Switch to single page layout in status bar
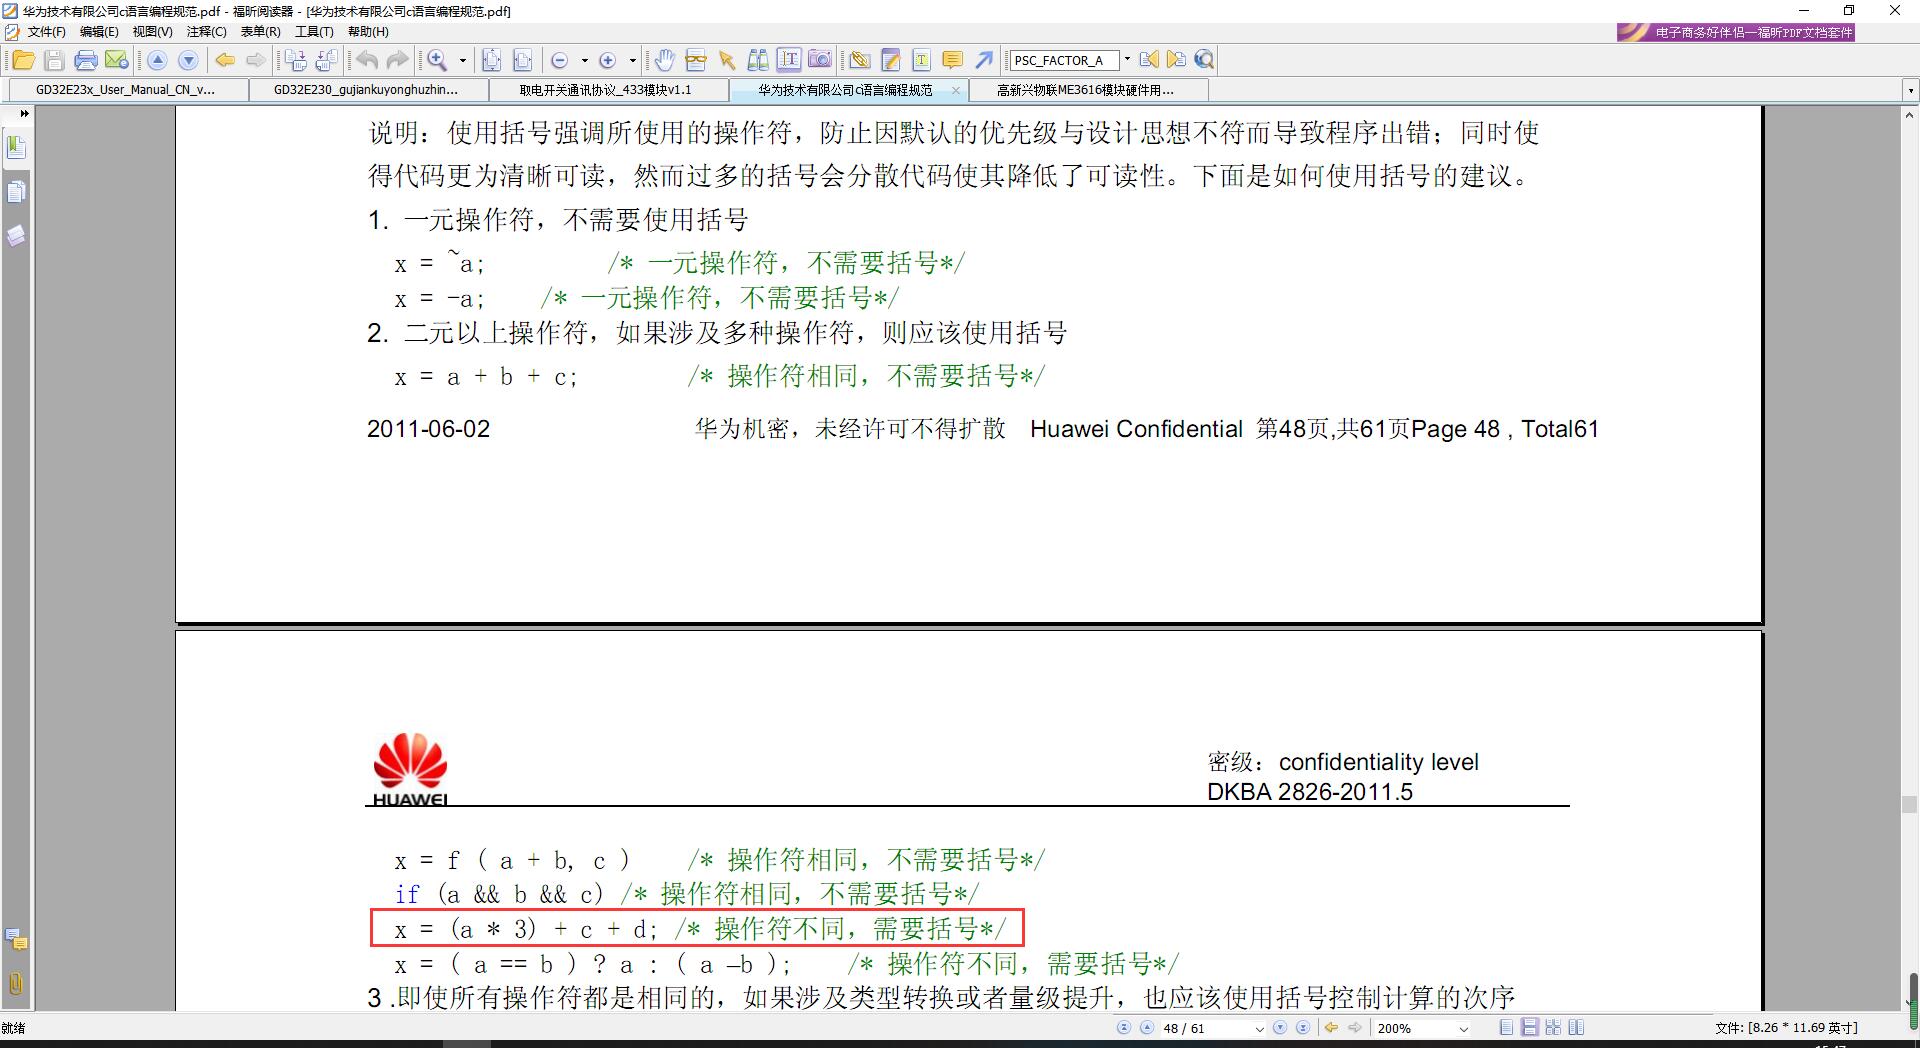The height and width of the screenshot is (1048, 1920). tap(1507, 1028)
